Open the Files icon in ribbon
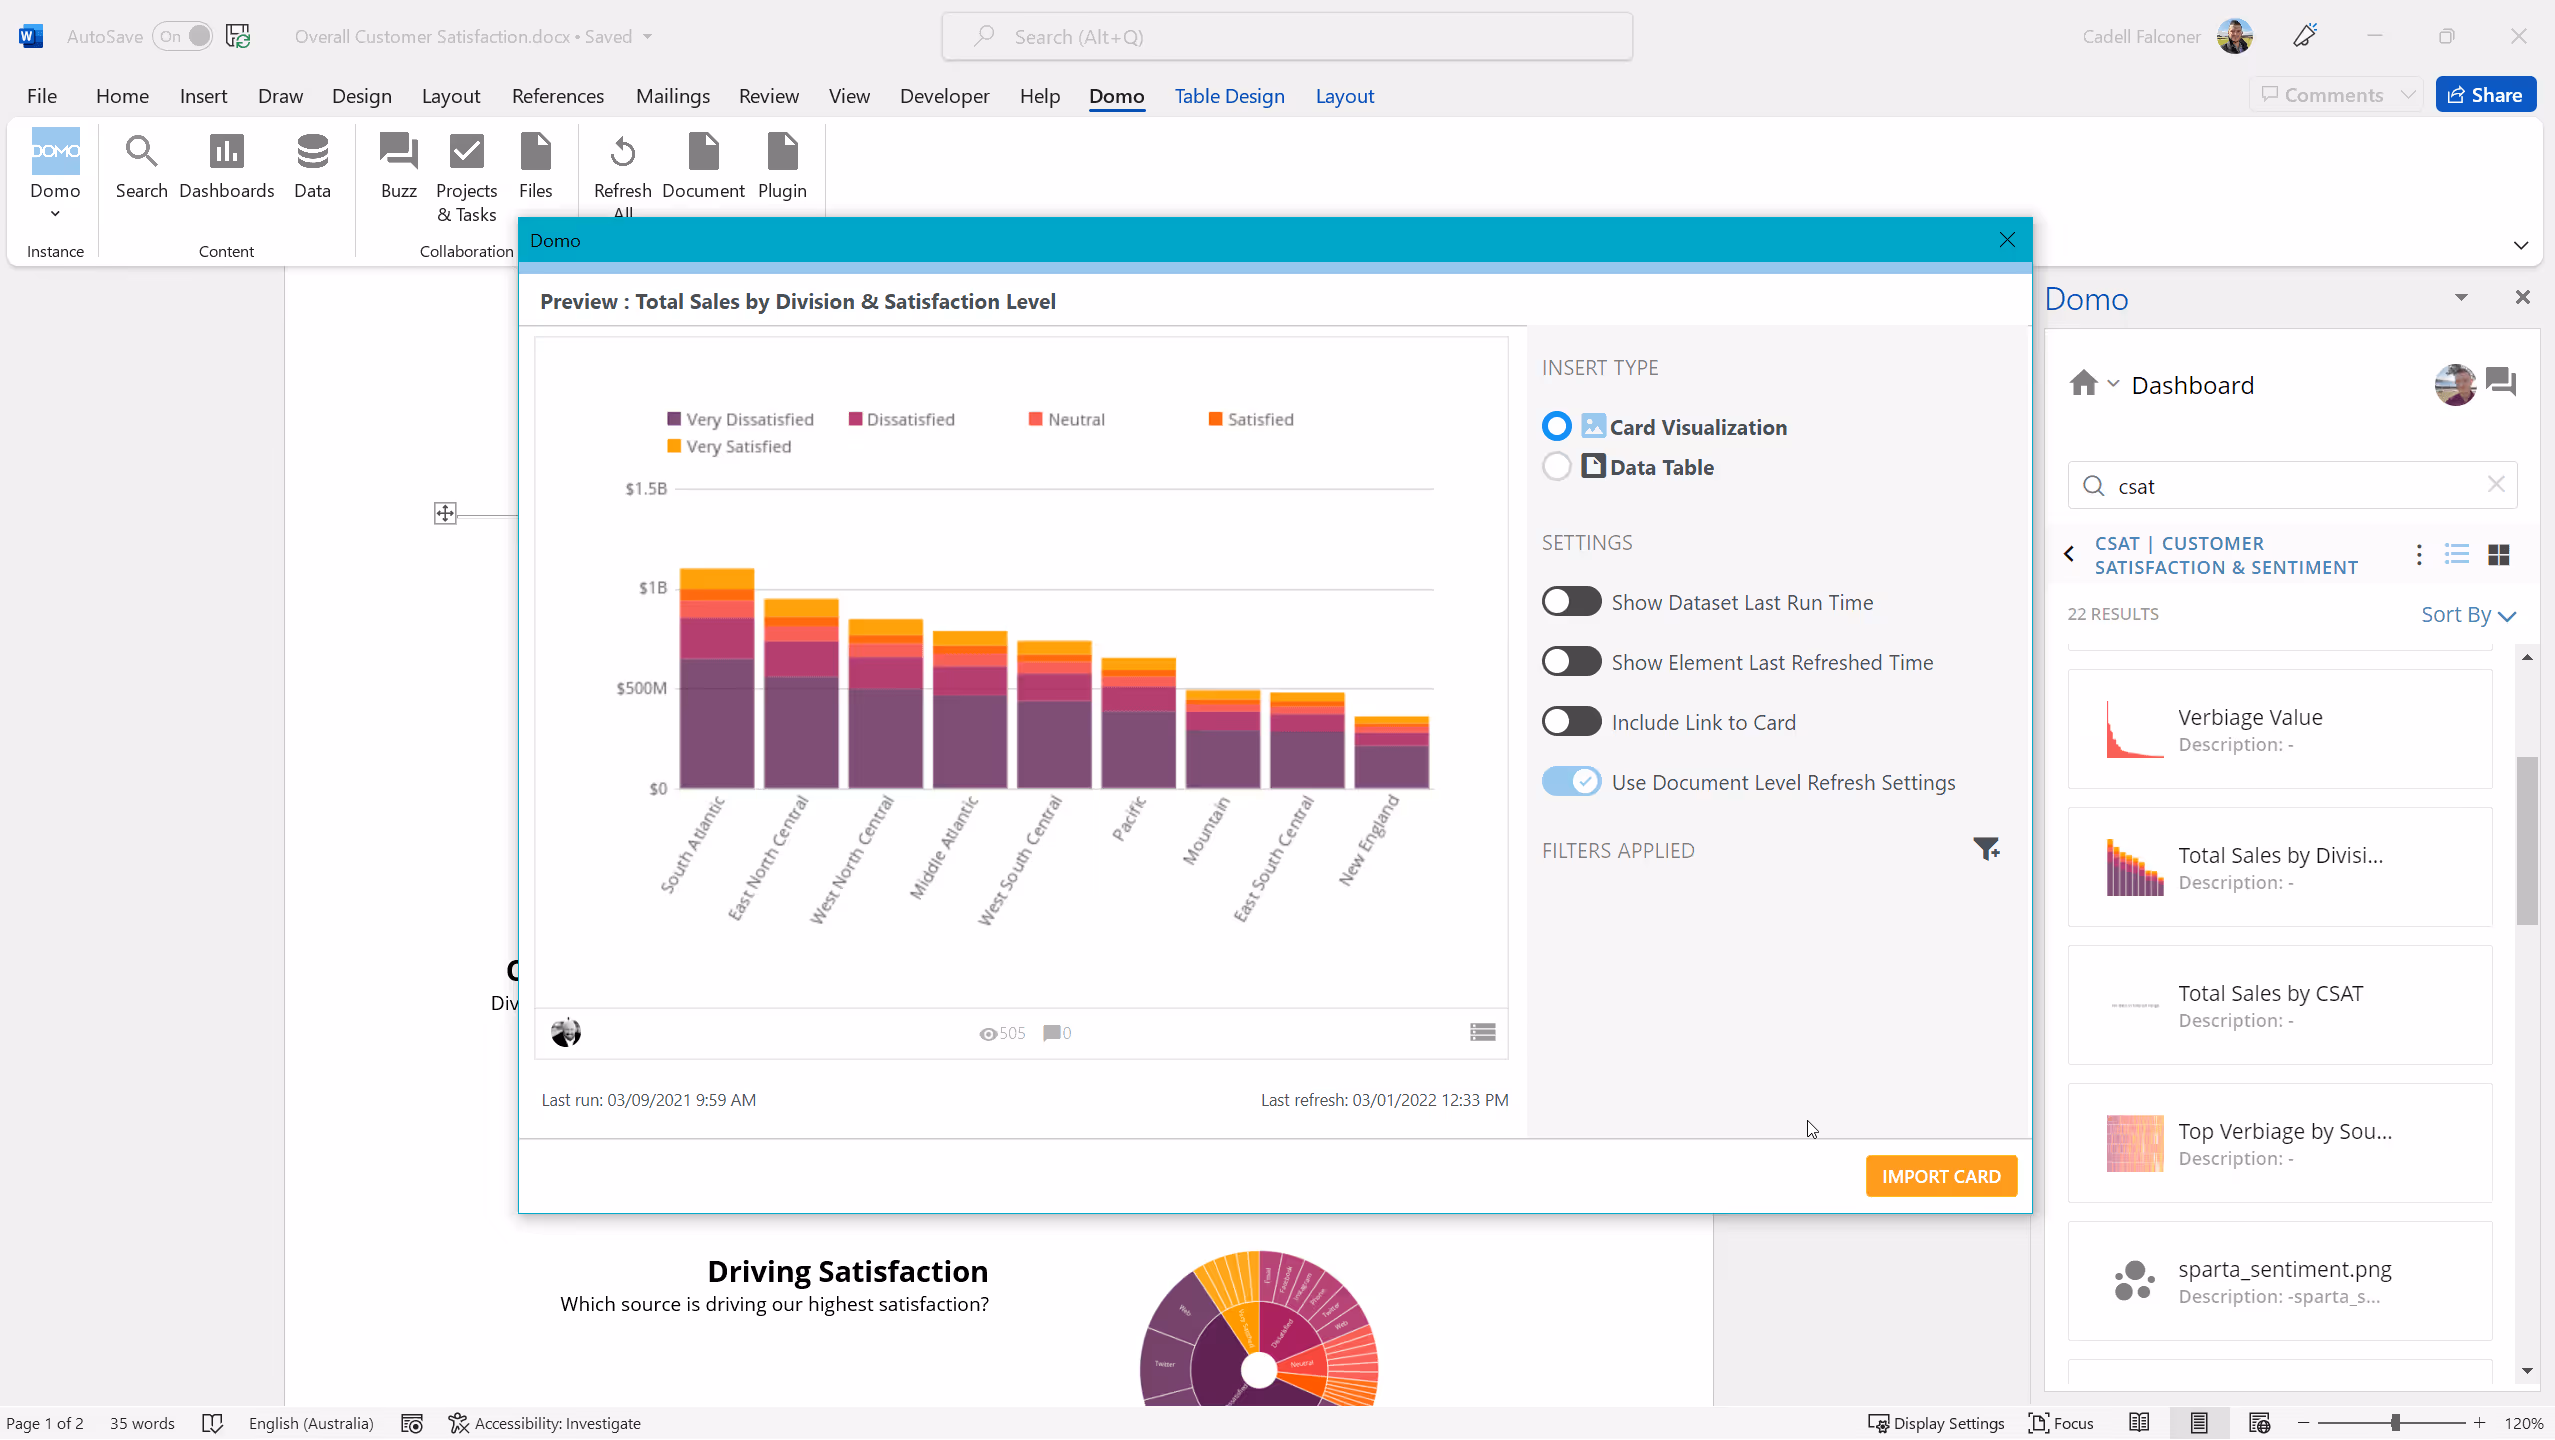 (x=535, y=167)
